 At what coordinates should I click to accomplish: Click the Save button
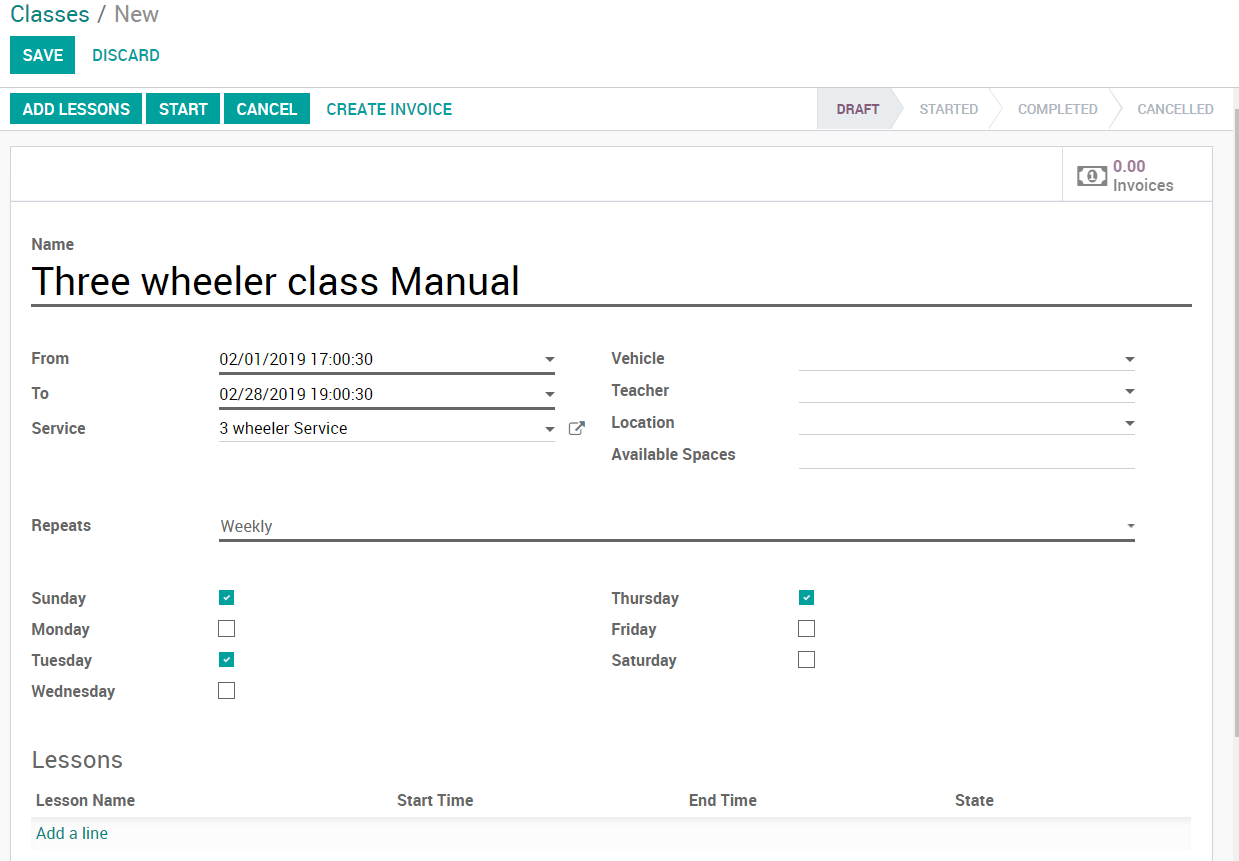[x=42, y=55]
